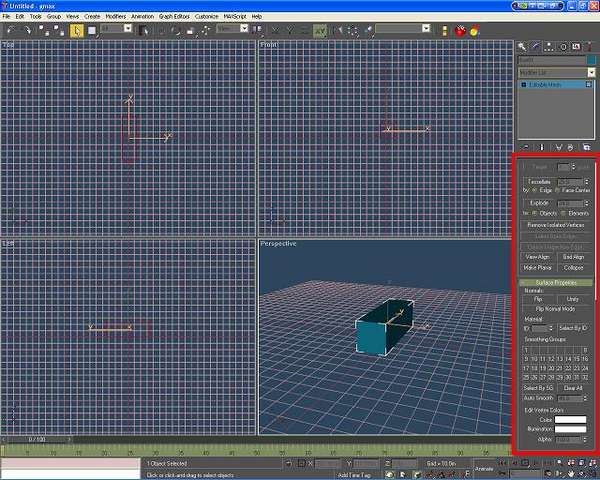Click the Unlink Selection icon
Screen dimensions: 600x480
(x=59, y=30)
